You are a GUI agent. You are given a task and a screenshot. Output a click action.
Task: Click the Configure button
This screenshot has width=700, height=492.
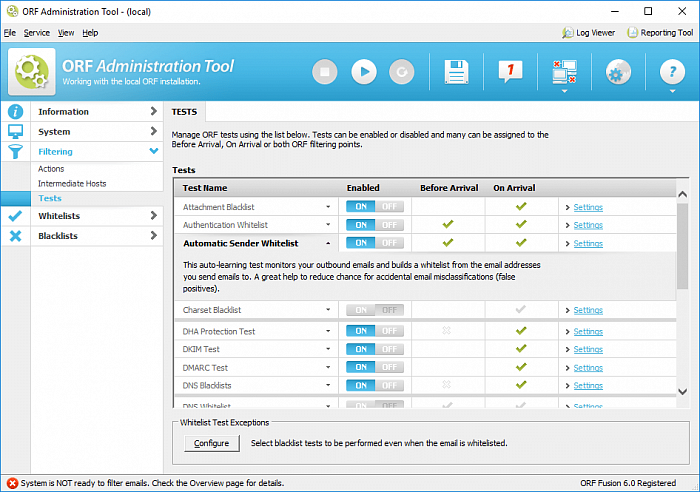tap(211, 443)
